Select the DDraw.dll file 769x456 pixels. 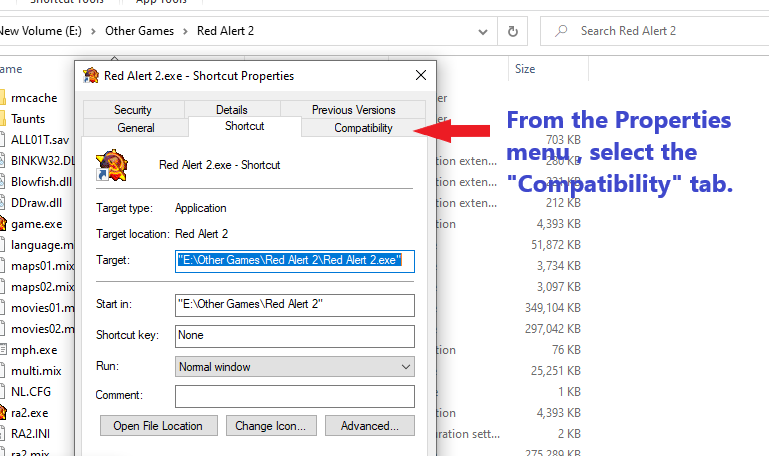[x=36, y=203]
